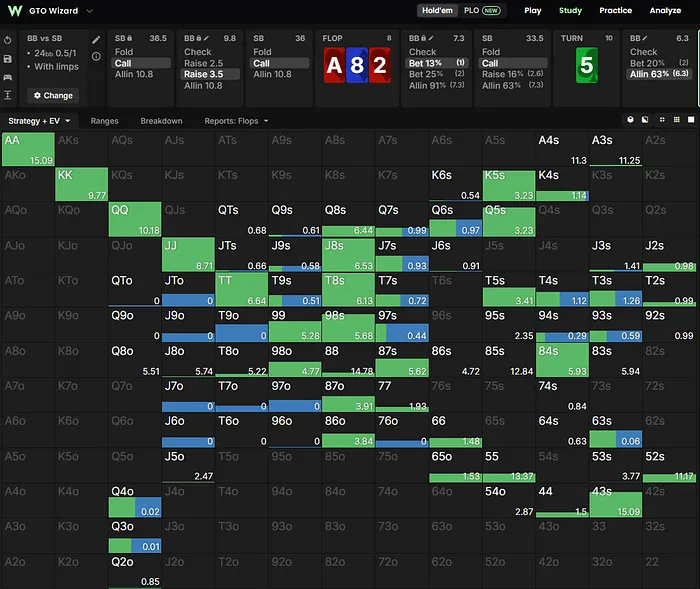This screenshot has height=589, width=700.
Task: Select Bet 20% in BB 6.3 node
Action: pyautogui.click(x=659, y=63)
